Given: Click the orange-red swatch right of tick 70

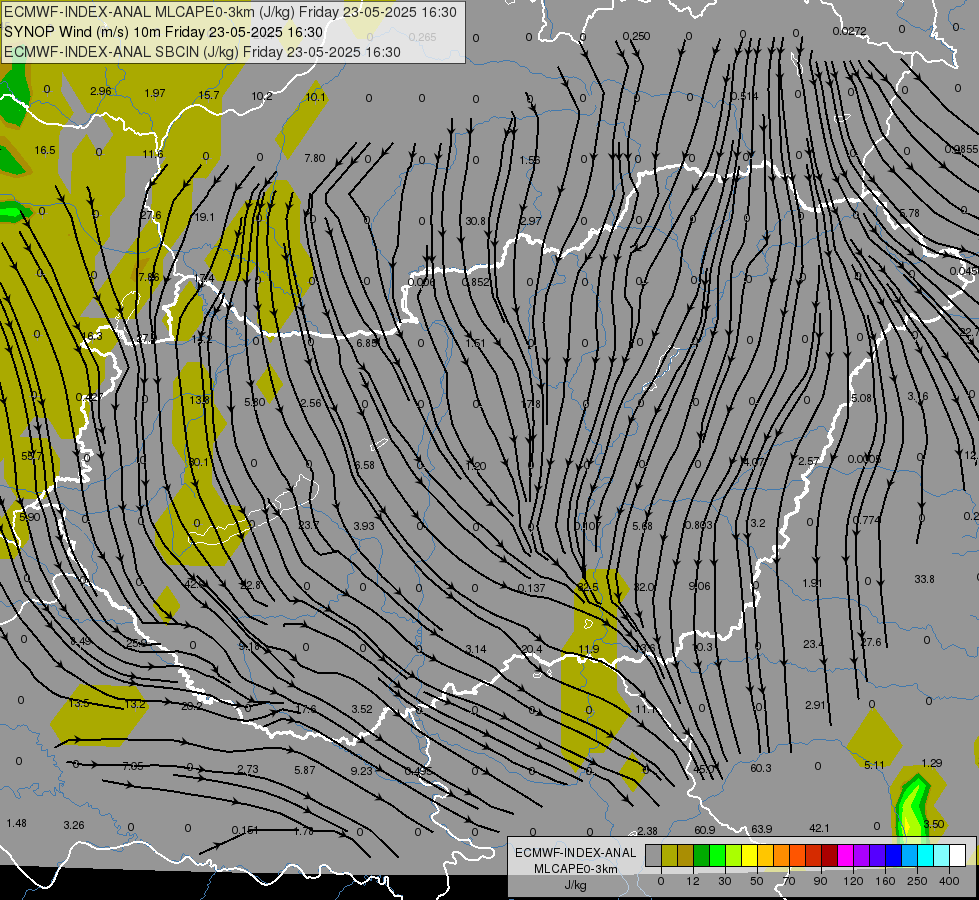Looking at the screenshot, I should click(797, 855).
